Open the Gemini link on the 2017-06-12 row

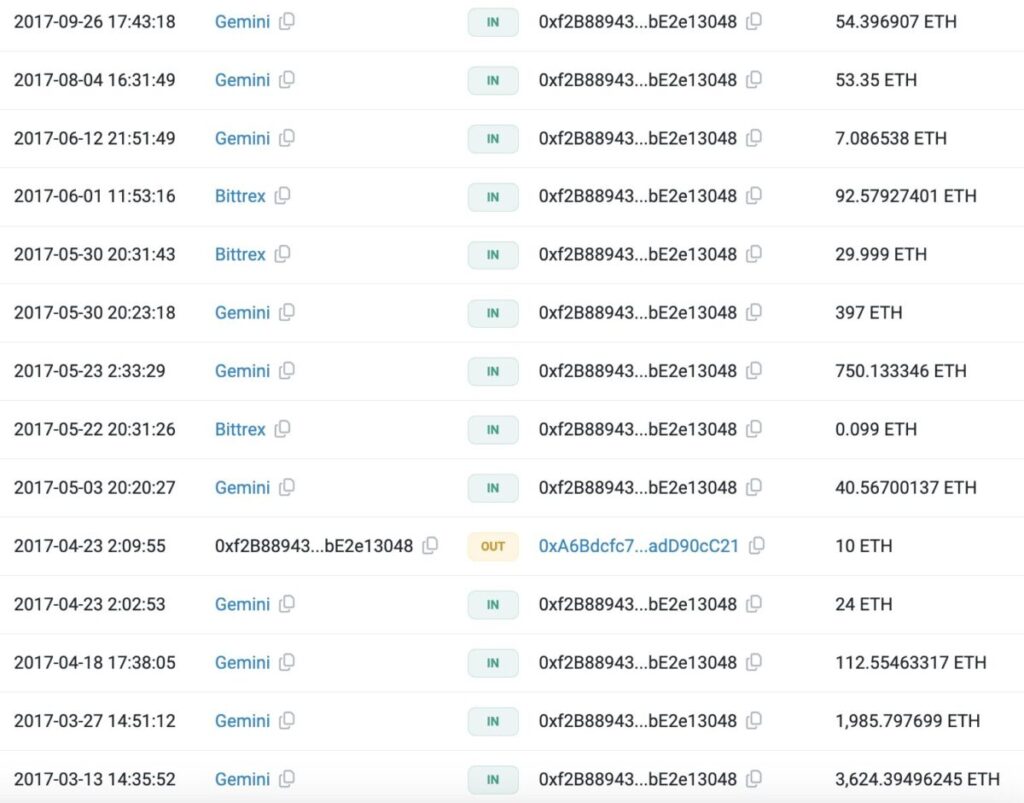pyautogui.click(x=242, y=138)
